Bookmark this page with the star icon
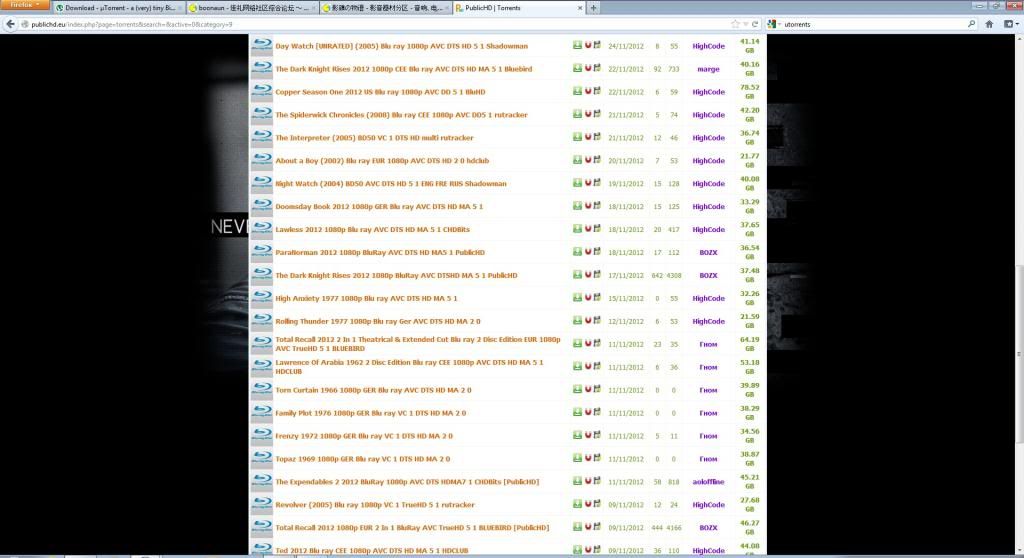1024x558 pixels. tap(737, 24)
